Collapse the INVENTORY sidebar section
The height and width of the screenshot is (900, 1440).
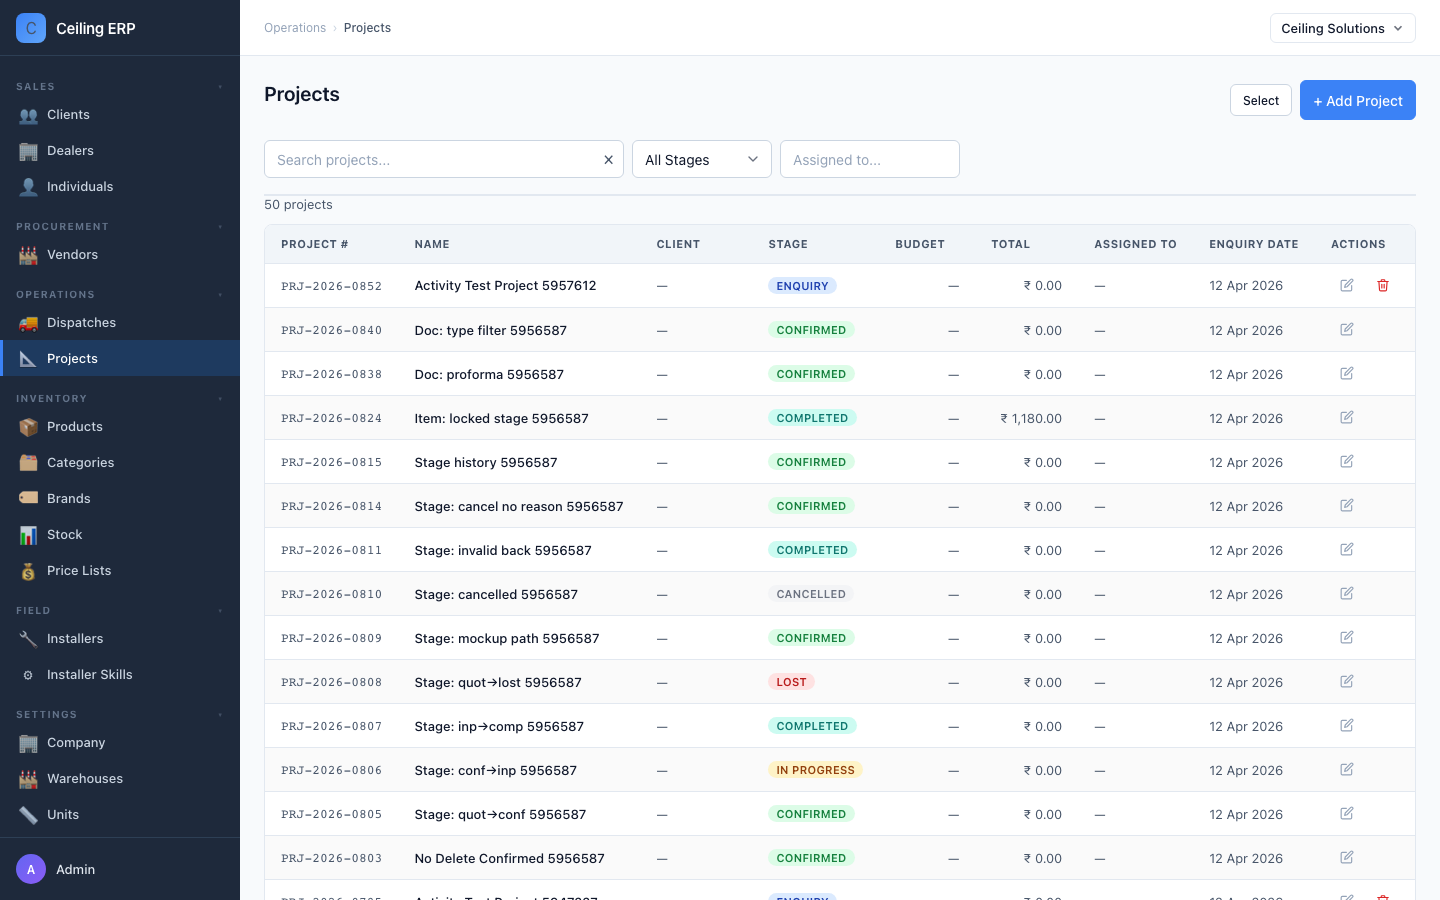pos(220,399)
